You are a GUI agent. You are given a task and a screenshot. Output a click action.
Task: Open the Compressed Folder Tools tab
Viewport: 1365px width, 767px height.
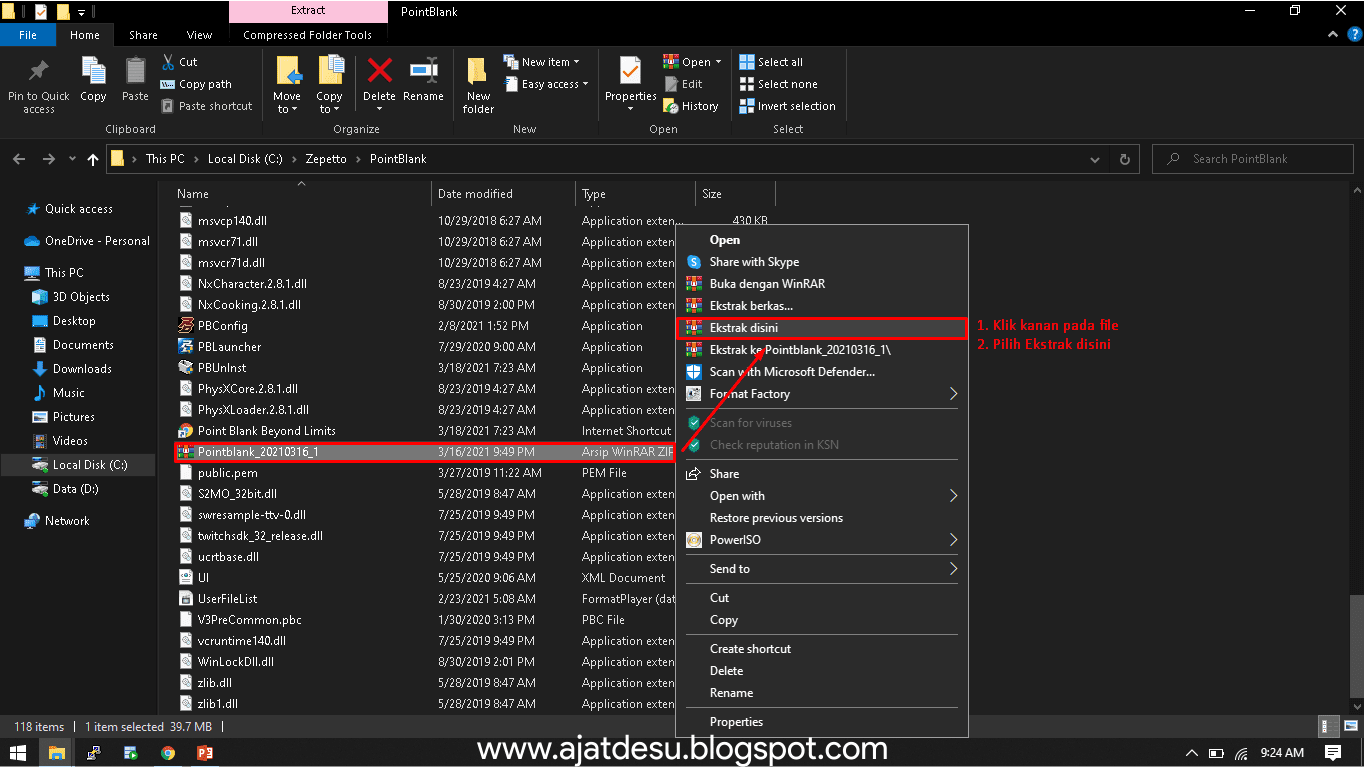click(308, 35)
